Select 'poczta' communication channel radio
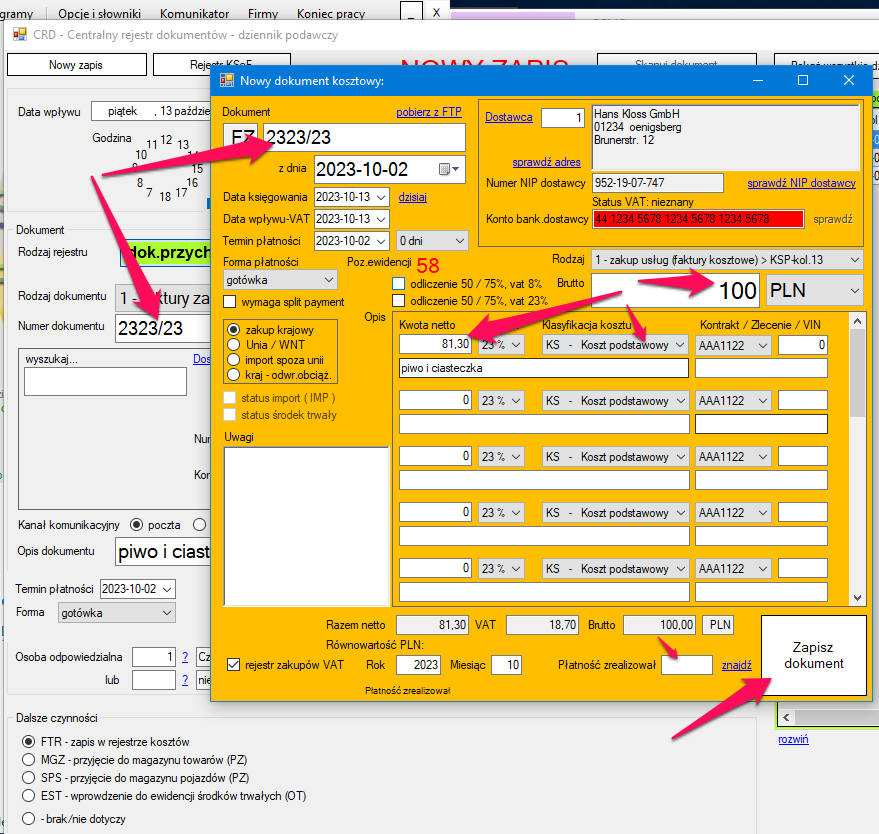The image size is (879, 834). [x=136, y=525]
